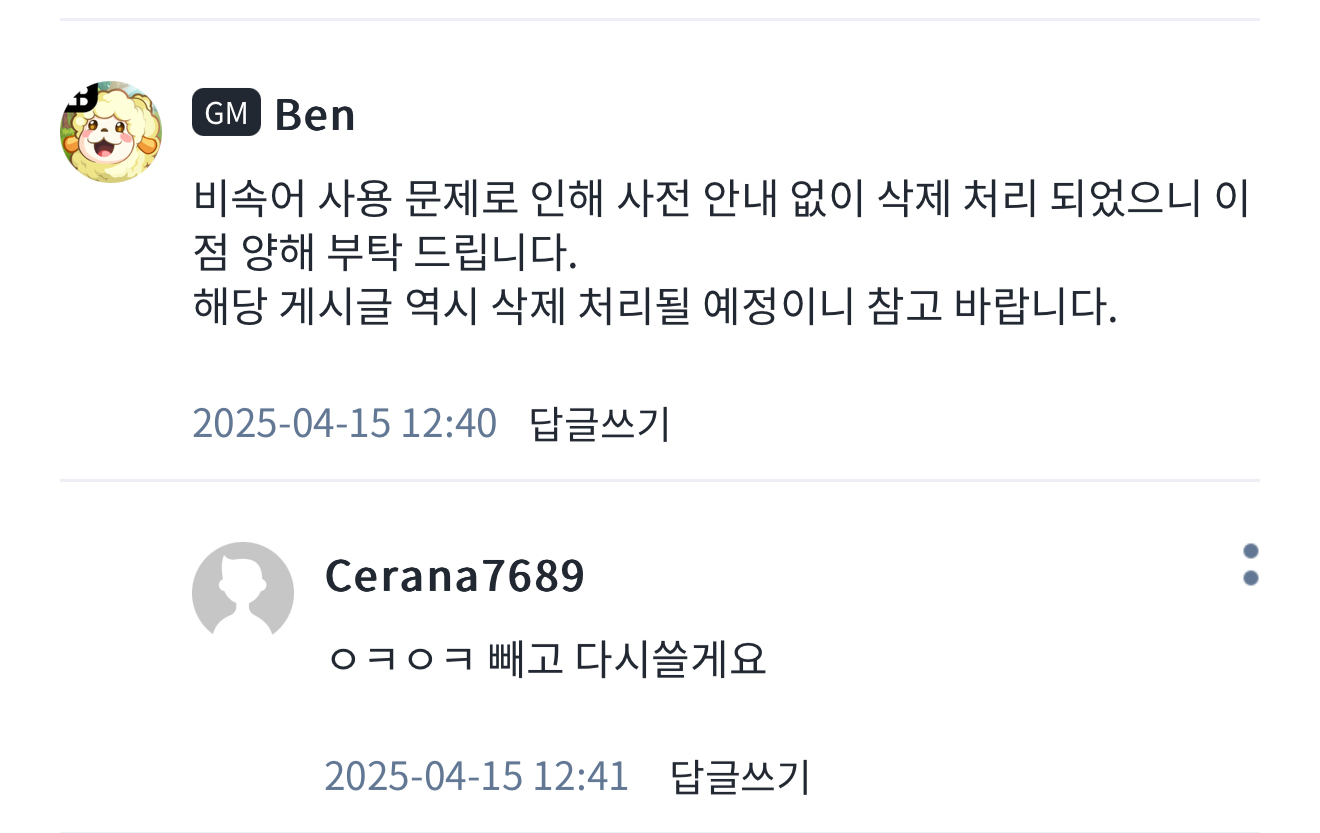Open Cerana7689's gray default profile avatar
The height and width of the screenshot is (833, 1320).
(x=243, y=593)
